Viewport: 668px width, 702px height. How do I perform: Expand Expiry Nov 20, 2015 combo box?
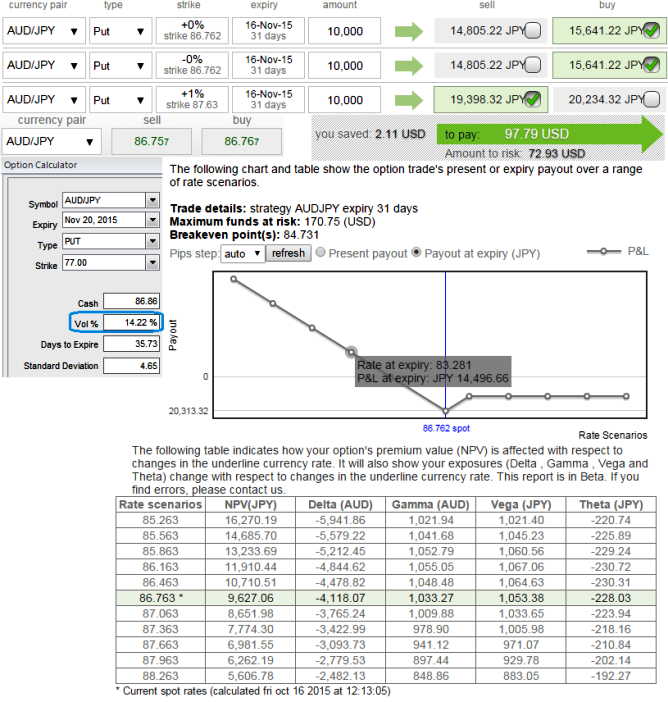pos(153,220)
